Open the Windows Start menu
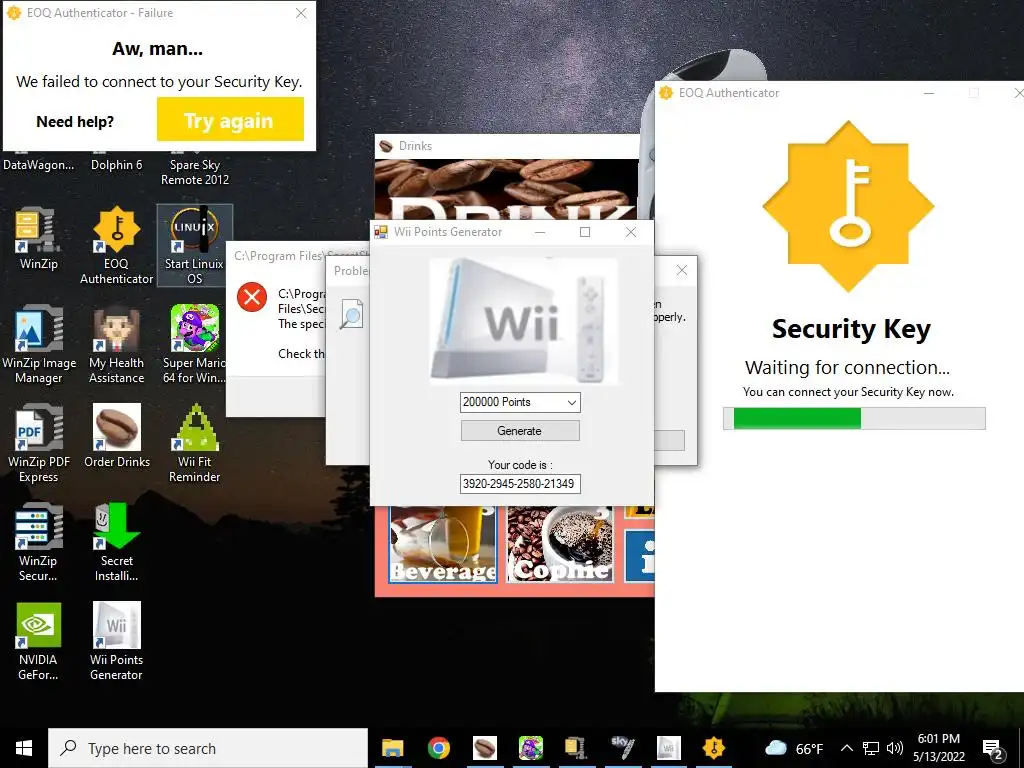 [24, 748]
